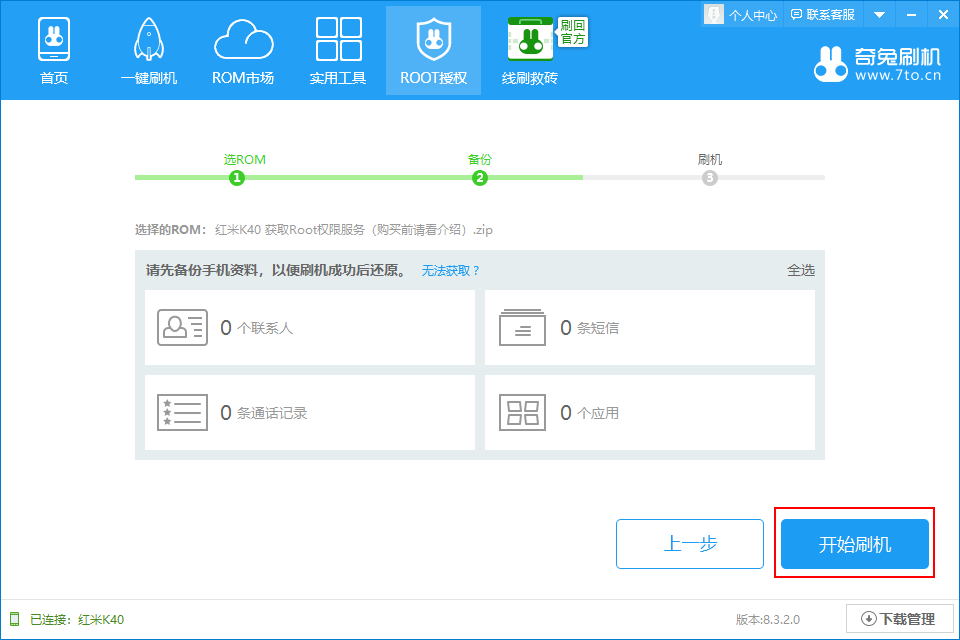The width and height of the screenshot is (960, 640).
Task: Click the www.7to.cn website text
Action: (x=898, y=76)
